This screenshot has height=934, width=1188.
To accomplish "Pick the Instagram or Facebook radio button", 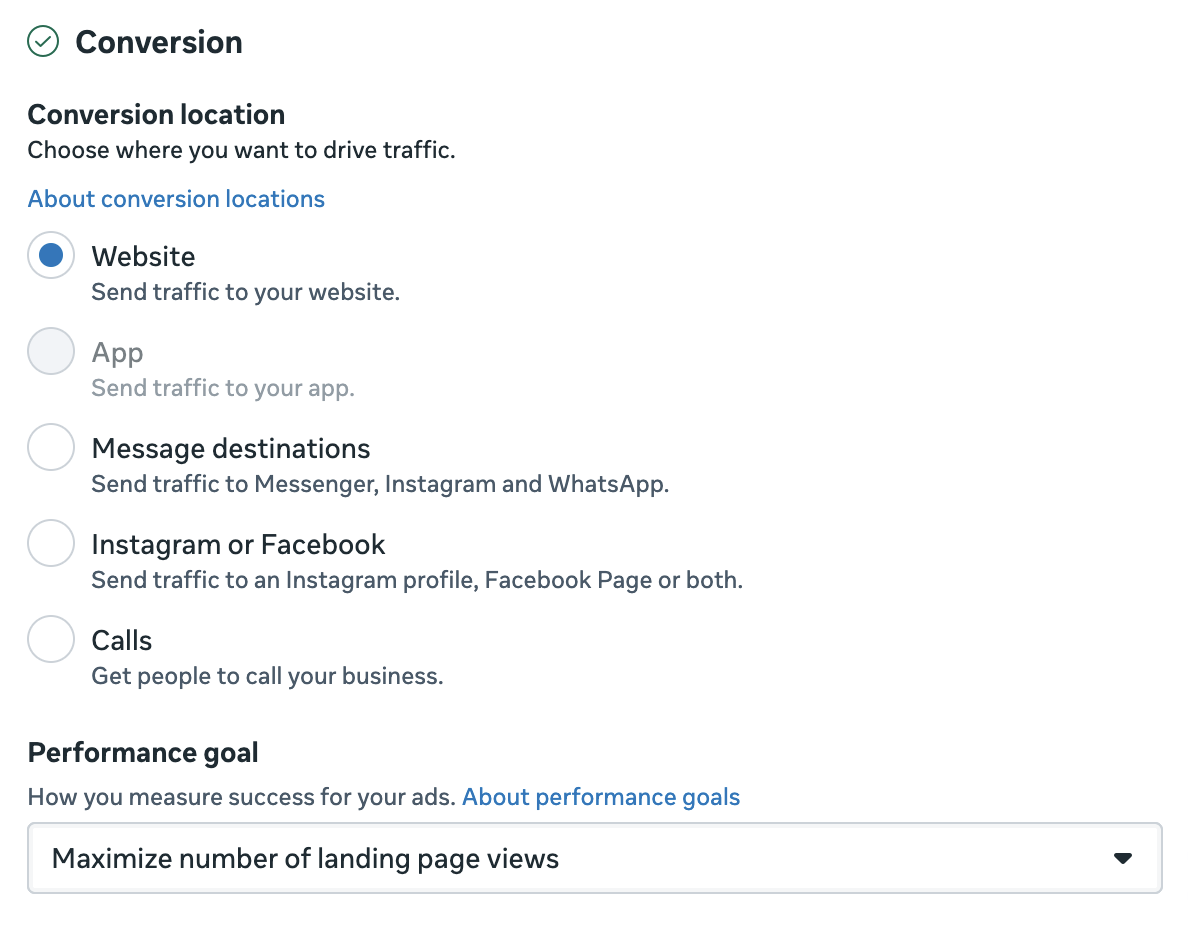I will click(x=51, y=544).
